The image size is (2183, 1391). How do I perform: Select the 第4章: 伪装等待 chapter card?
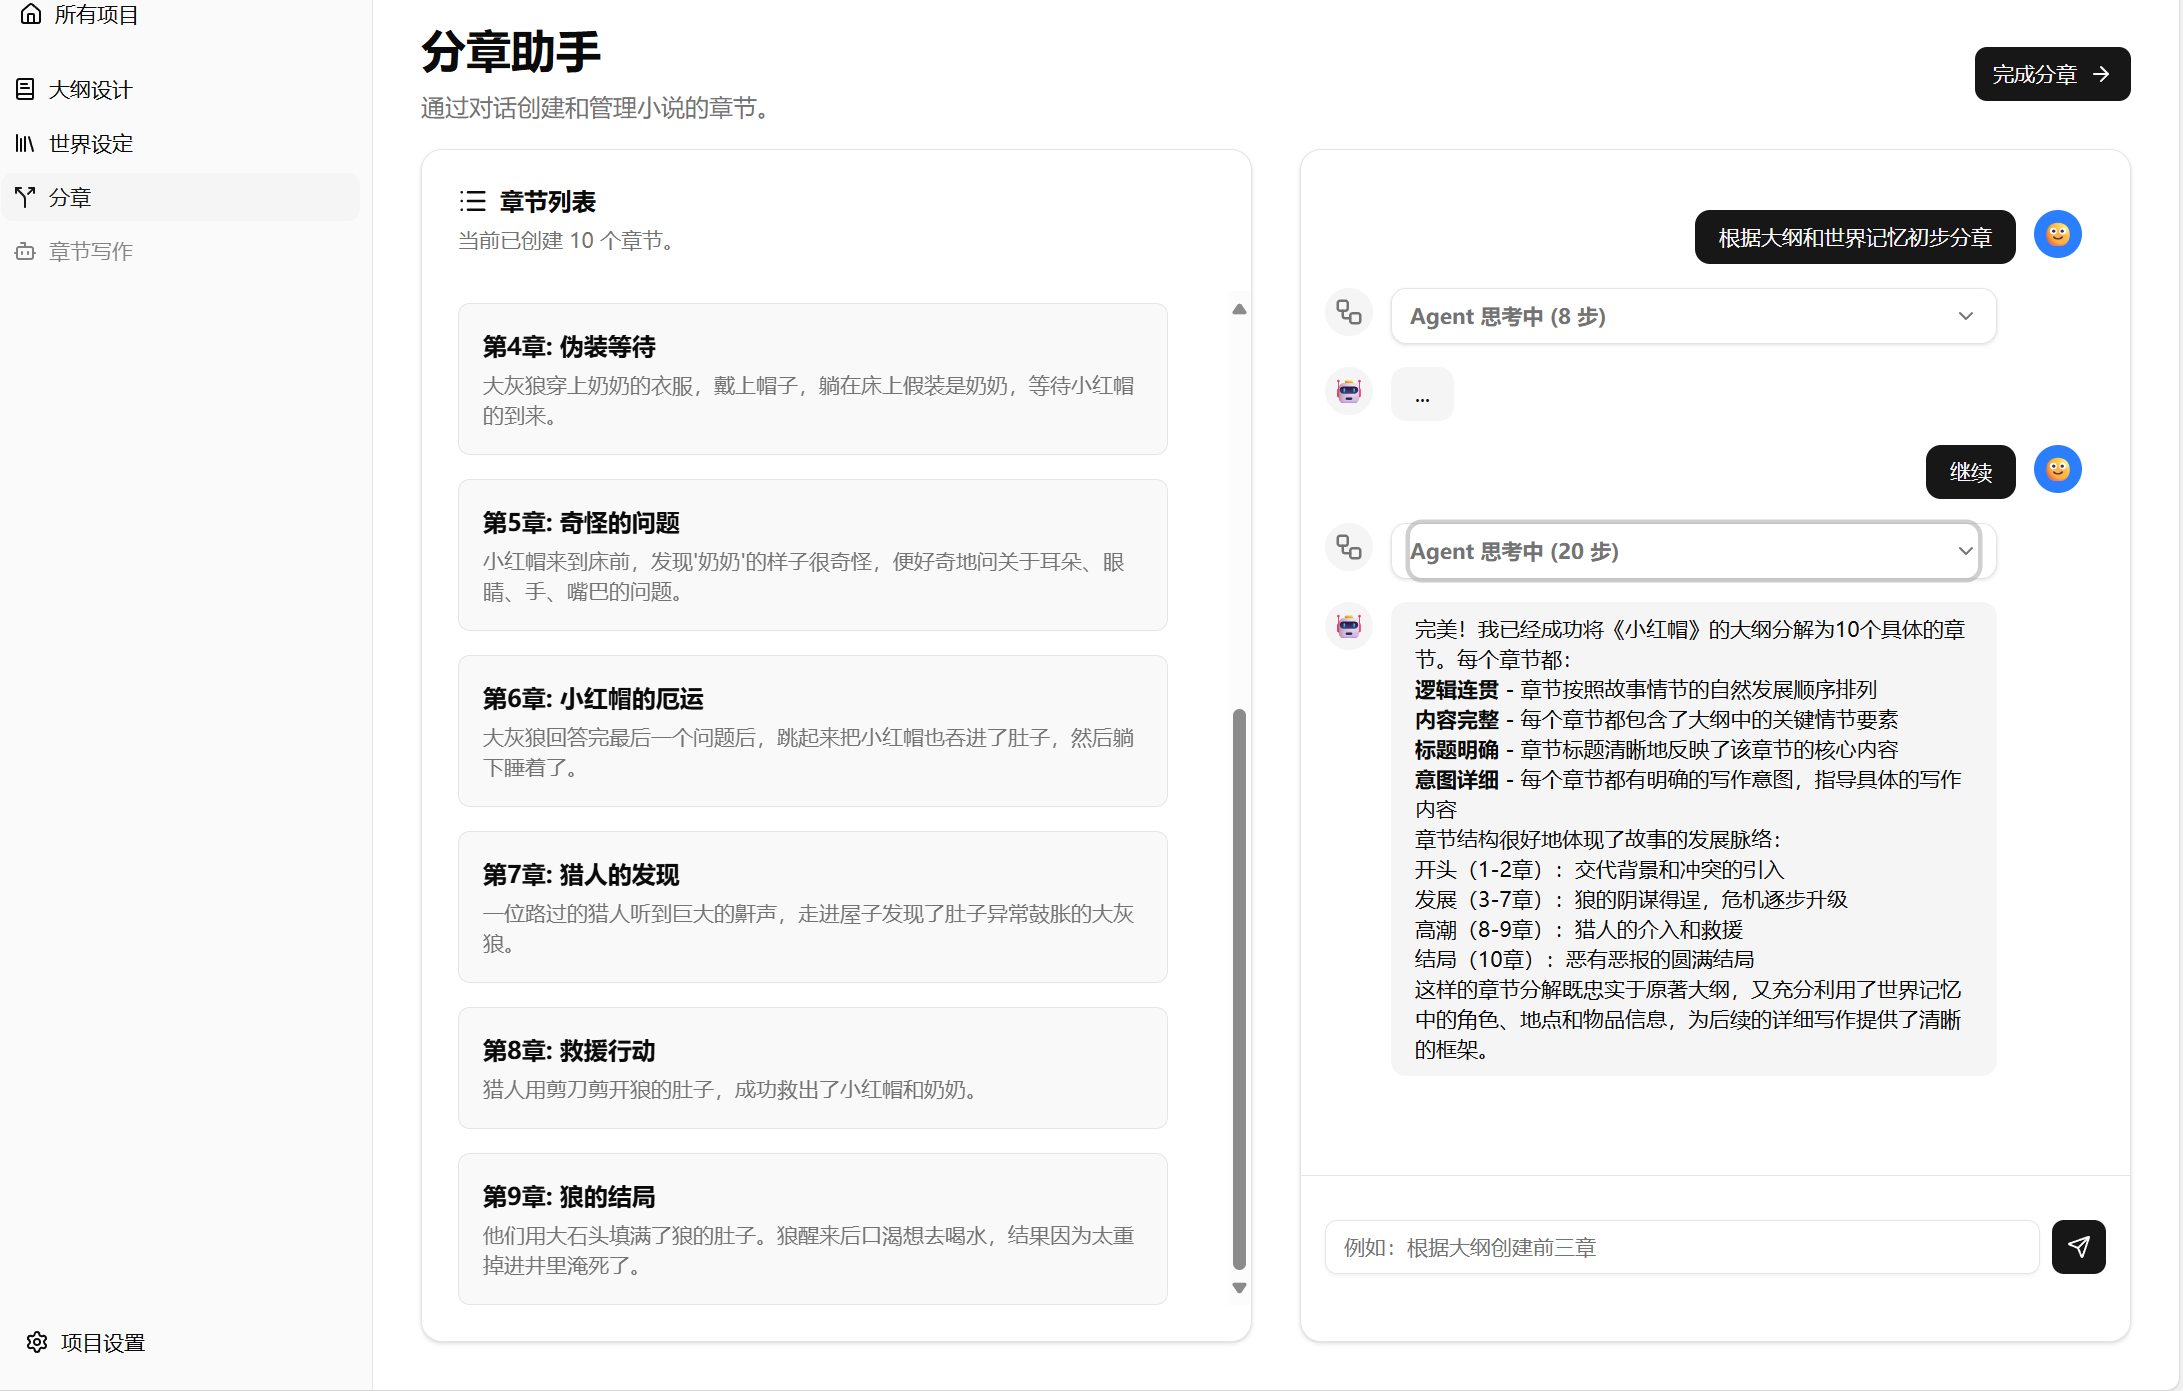(812, 379)
